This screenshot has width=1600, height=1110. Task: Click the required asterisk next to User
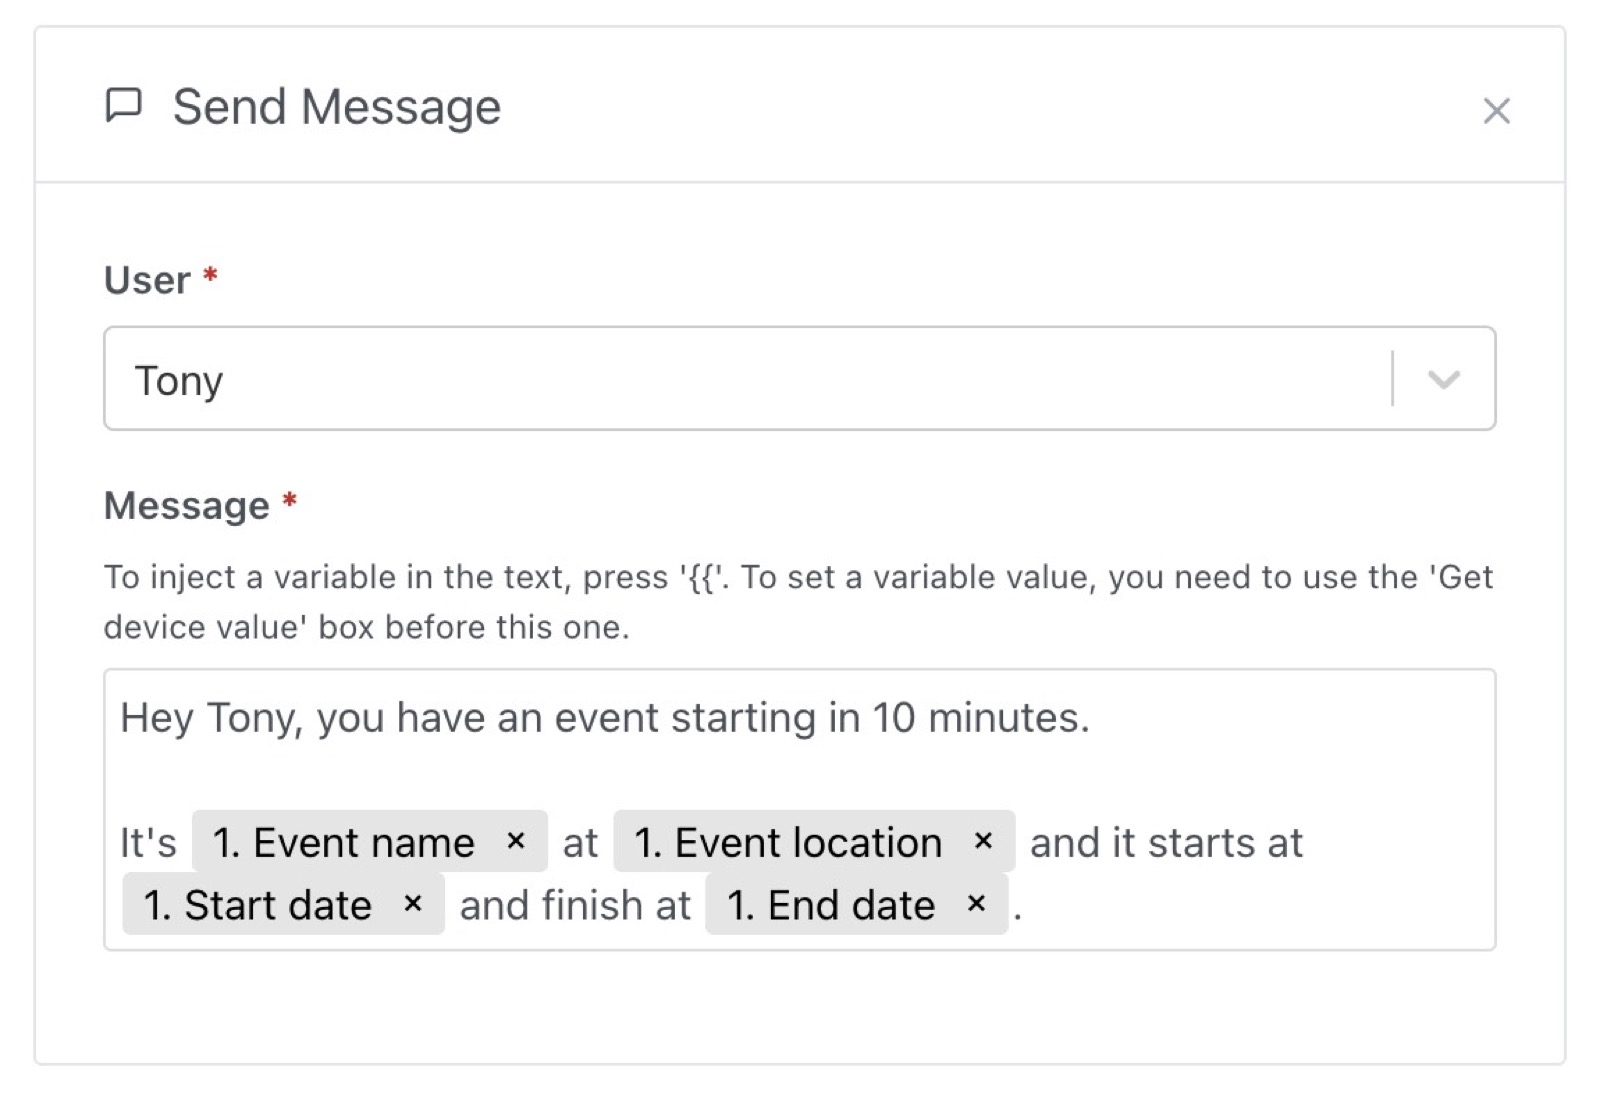[211, 278]
